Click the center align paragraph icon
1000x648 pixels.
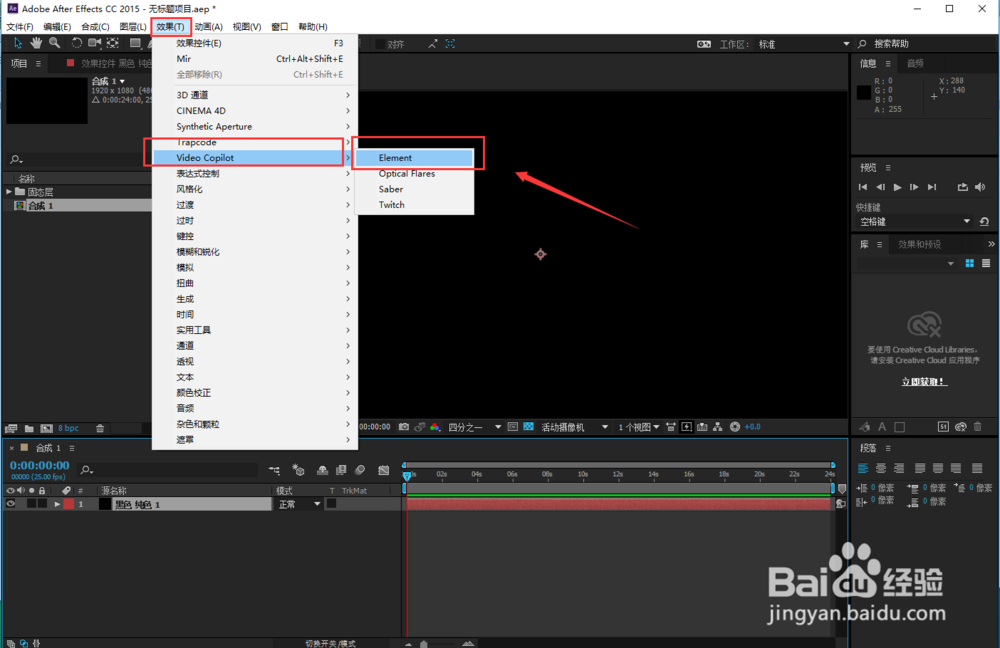tap(881, 469)
